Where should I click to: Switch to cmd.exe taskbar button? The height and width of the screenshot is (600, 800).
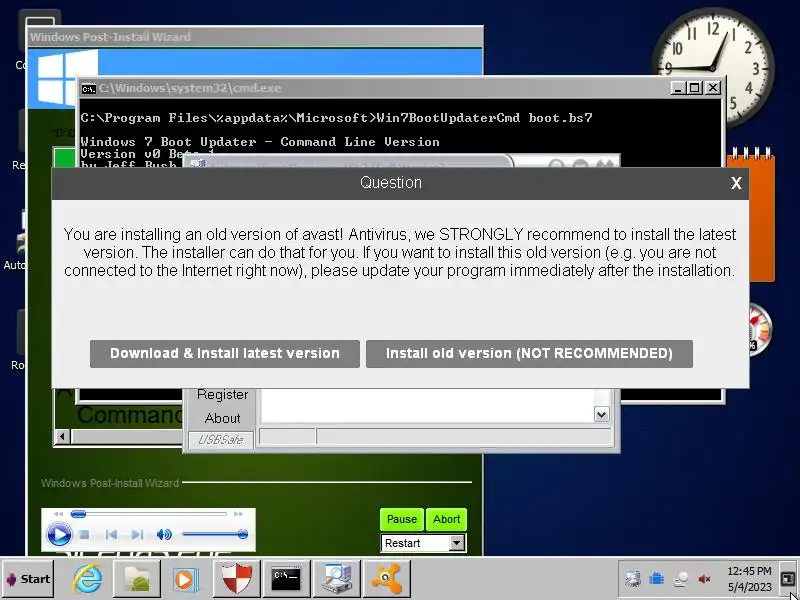click(x=286, y=579)
